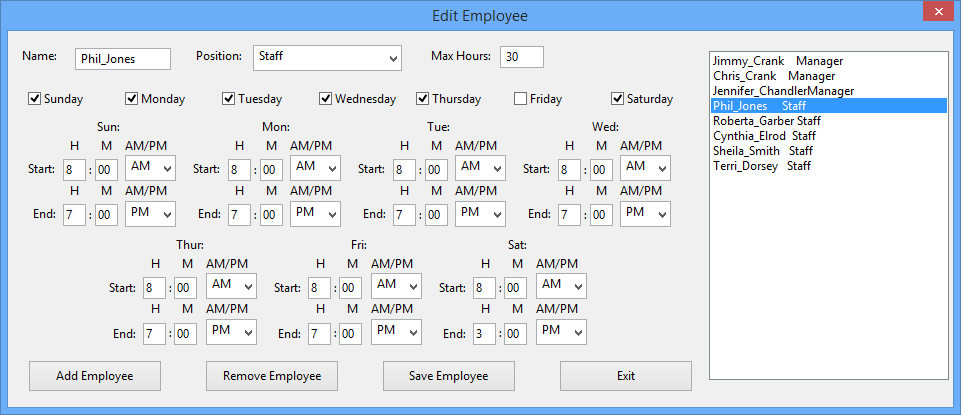
Task: Click the Name text field
Action: pyautogui.click(x=123, y=59)
